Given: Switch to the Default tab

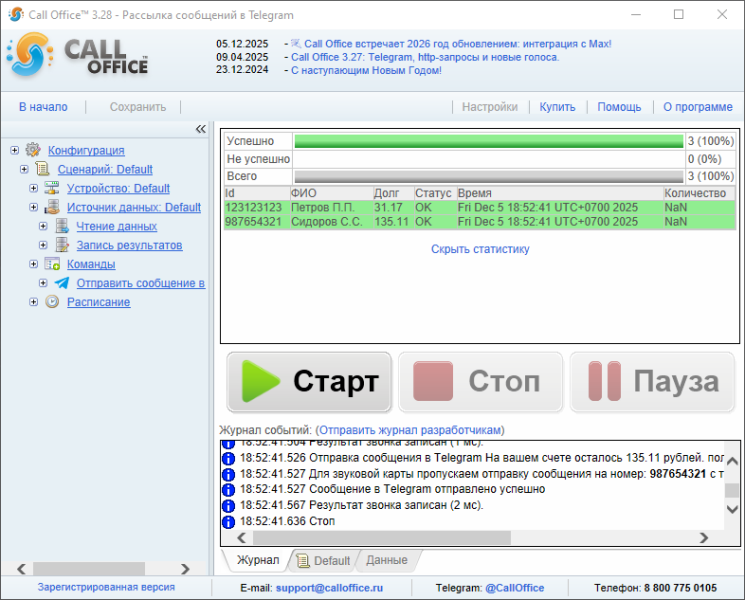Looking at the screenshot, I should pyautogui.click(x=324, y=561).
